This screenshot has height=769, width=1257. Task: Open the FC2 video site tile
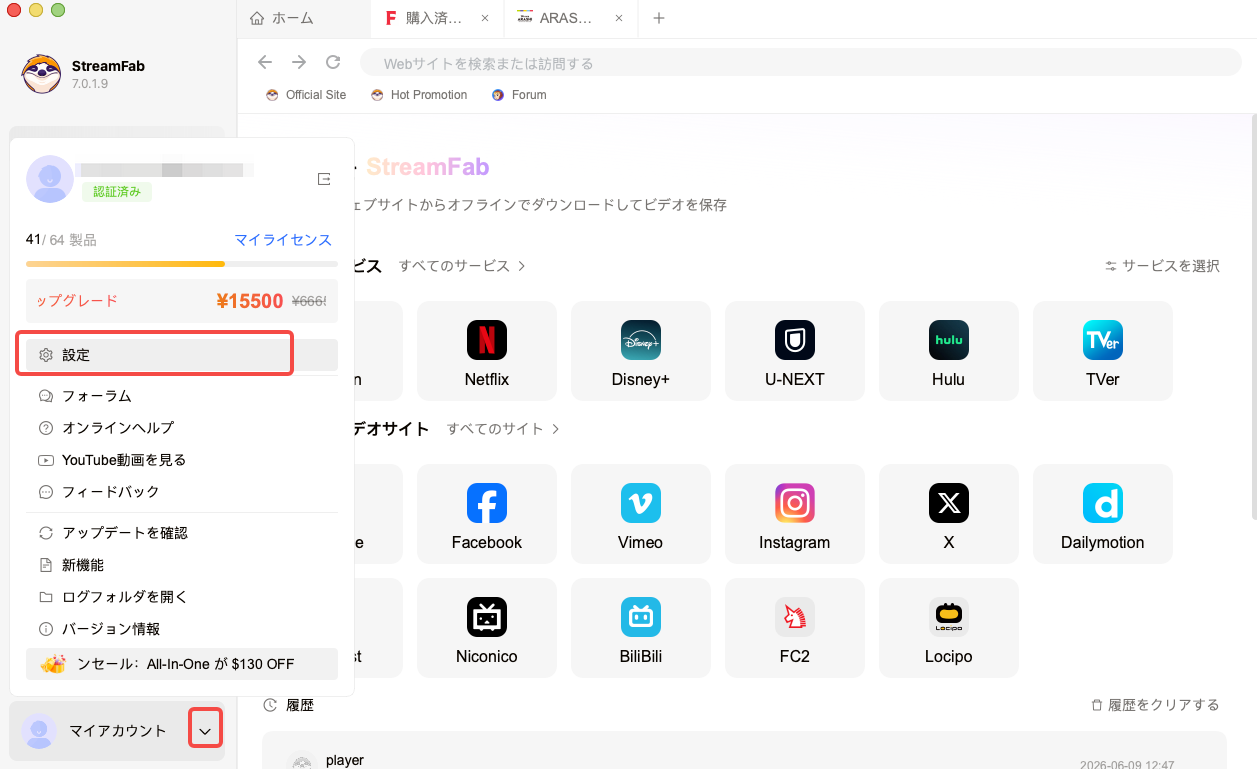794,628
